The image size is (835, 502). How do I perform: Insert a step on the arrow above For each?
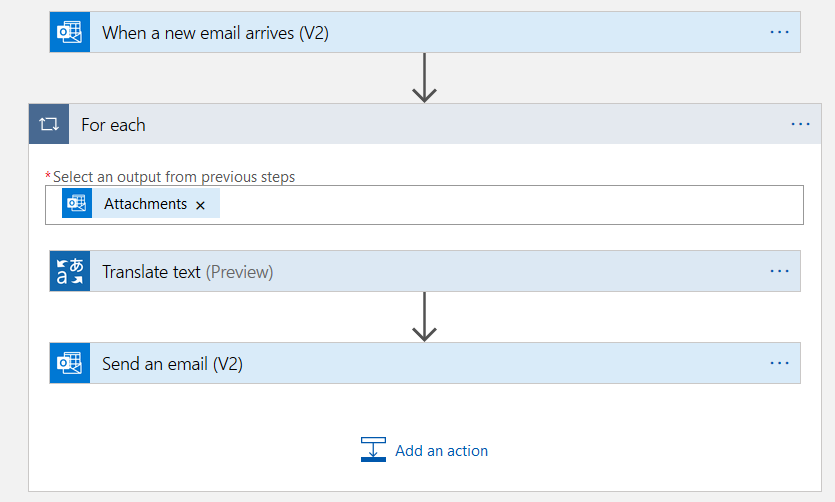point(425,77)
